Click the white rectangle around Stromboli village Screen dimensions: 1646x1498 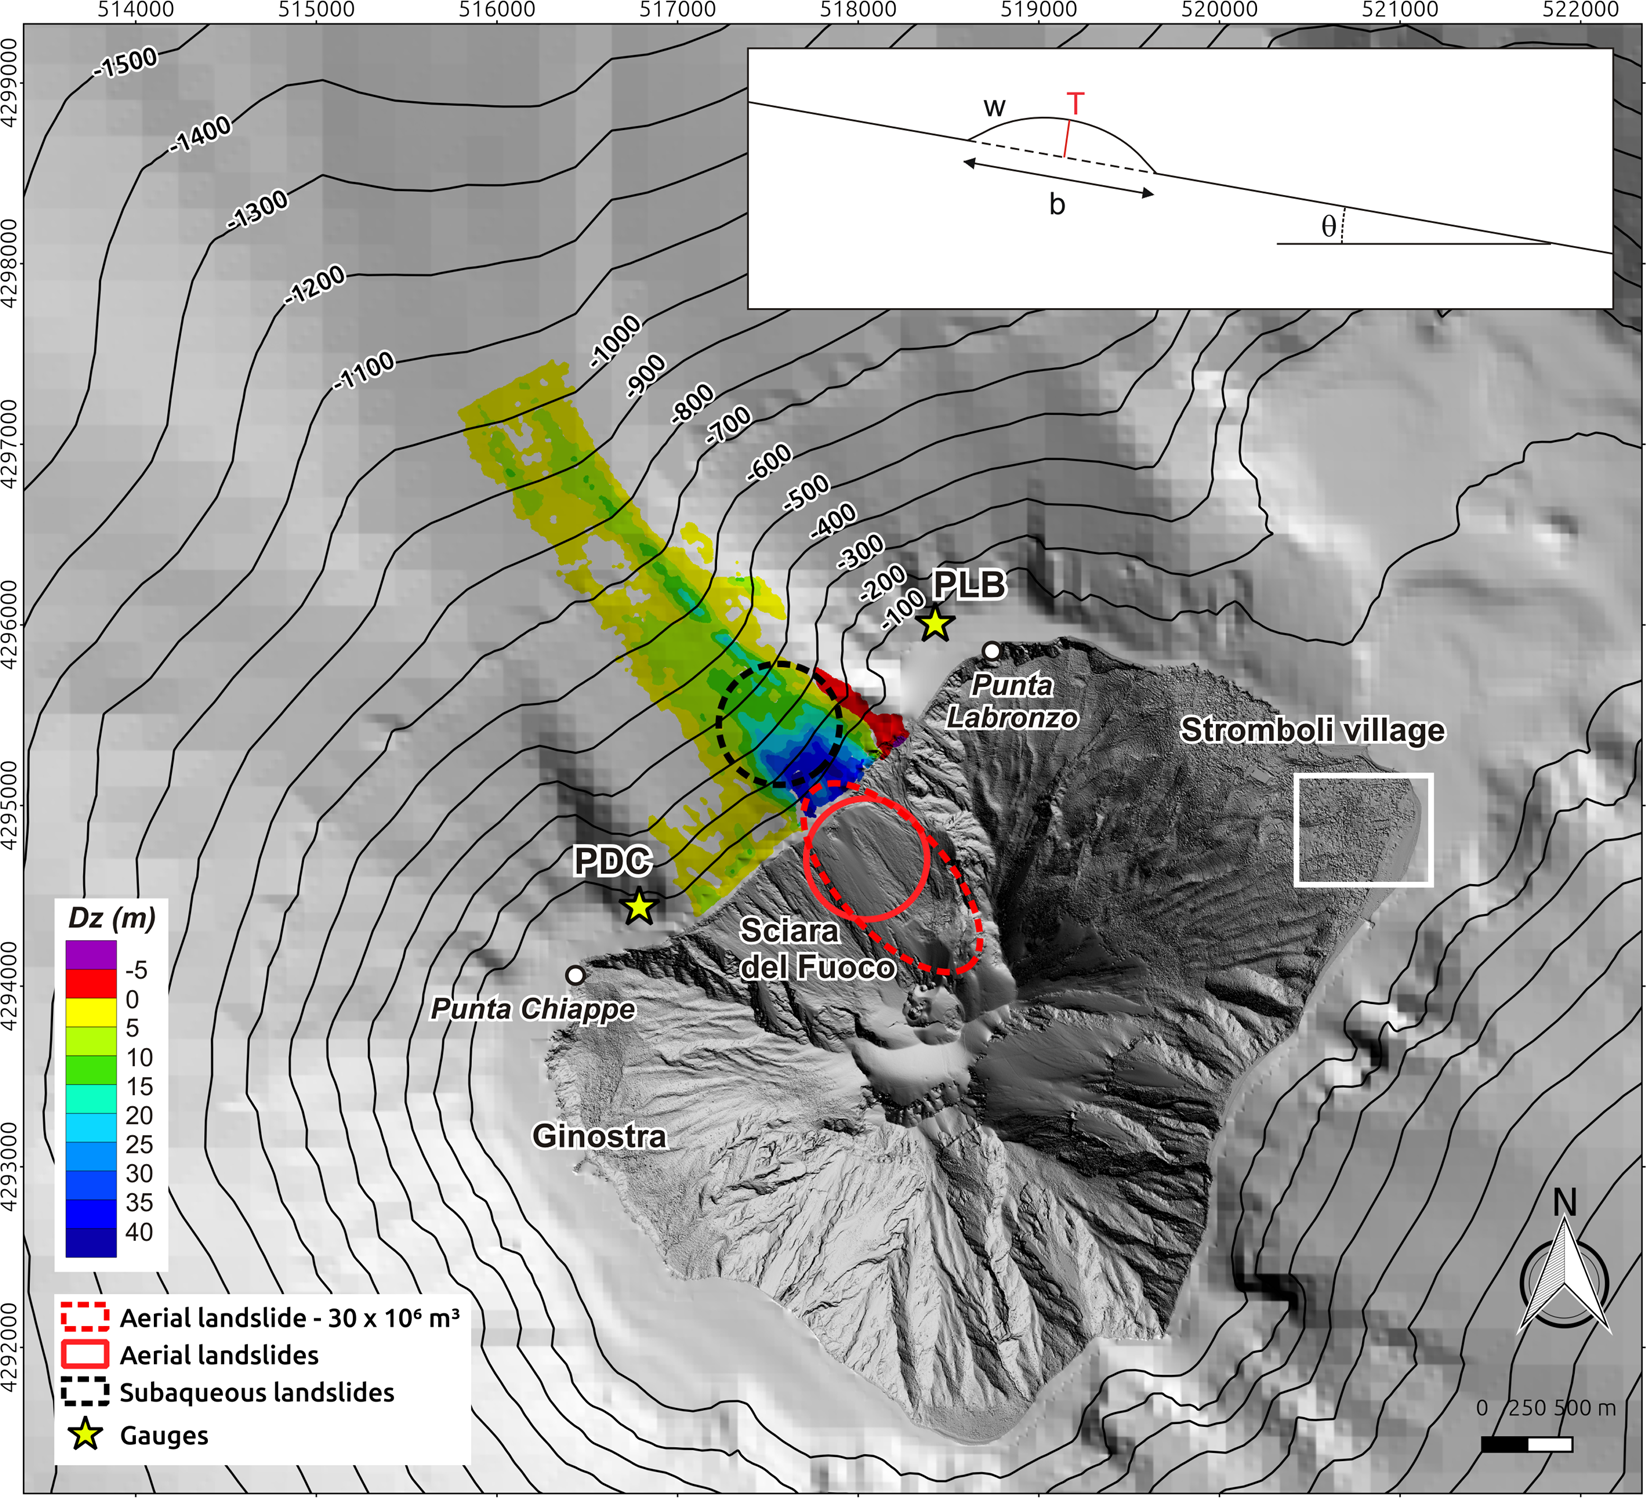pyautogui.click(x=1366, y=830)
